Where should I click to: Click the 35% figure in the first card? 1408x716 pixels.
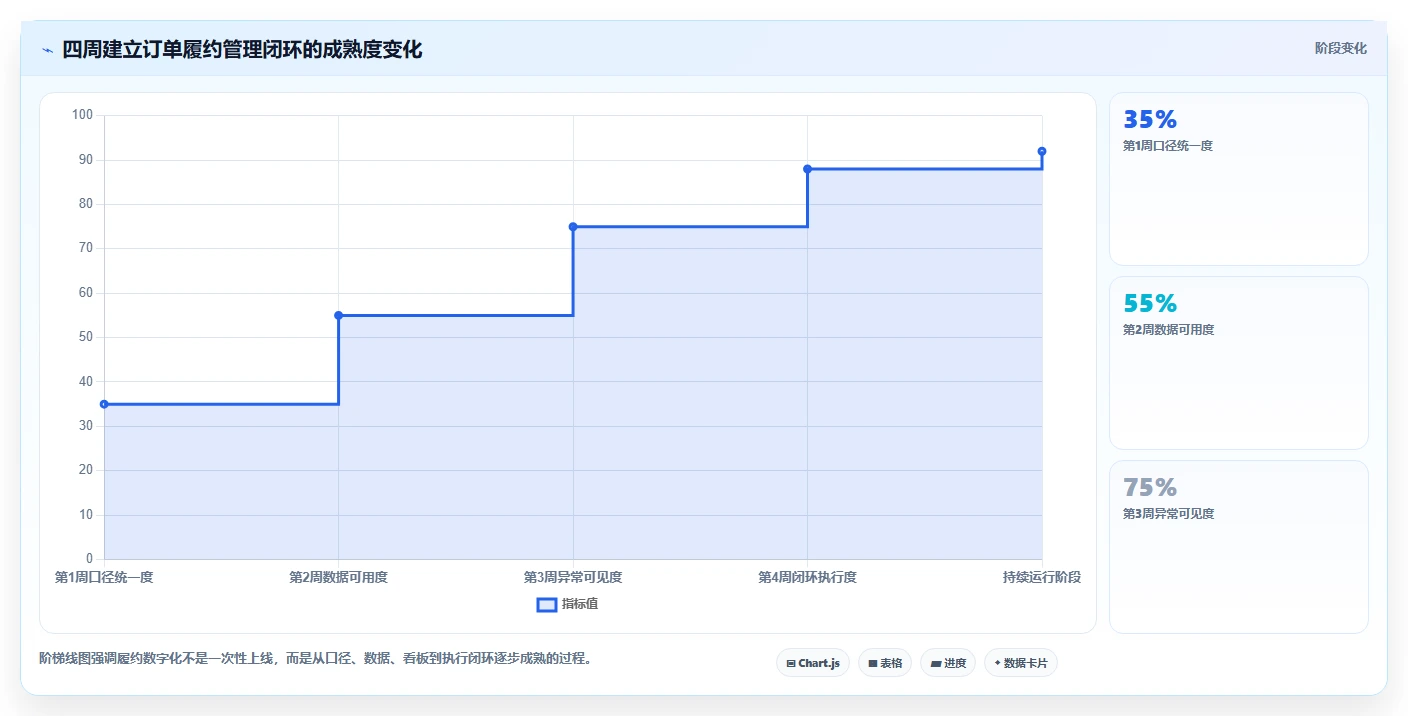[x=1150, y=119]
